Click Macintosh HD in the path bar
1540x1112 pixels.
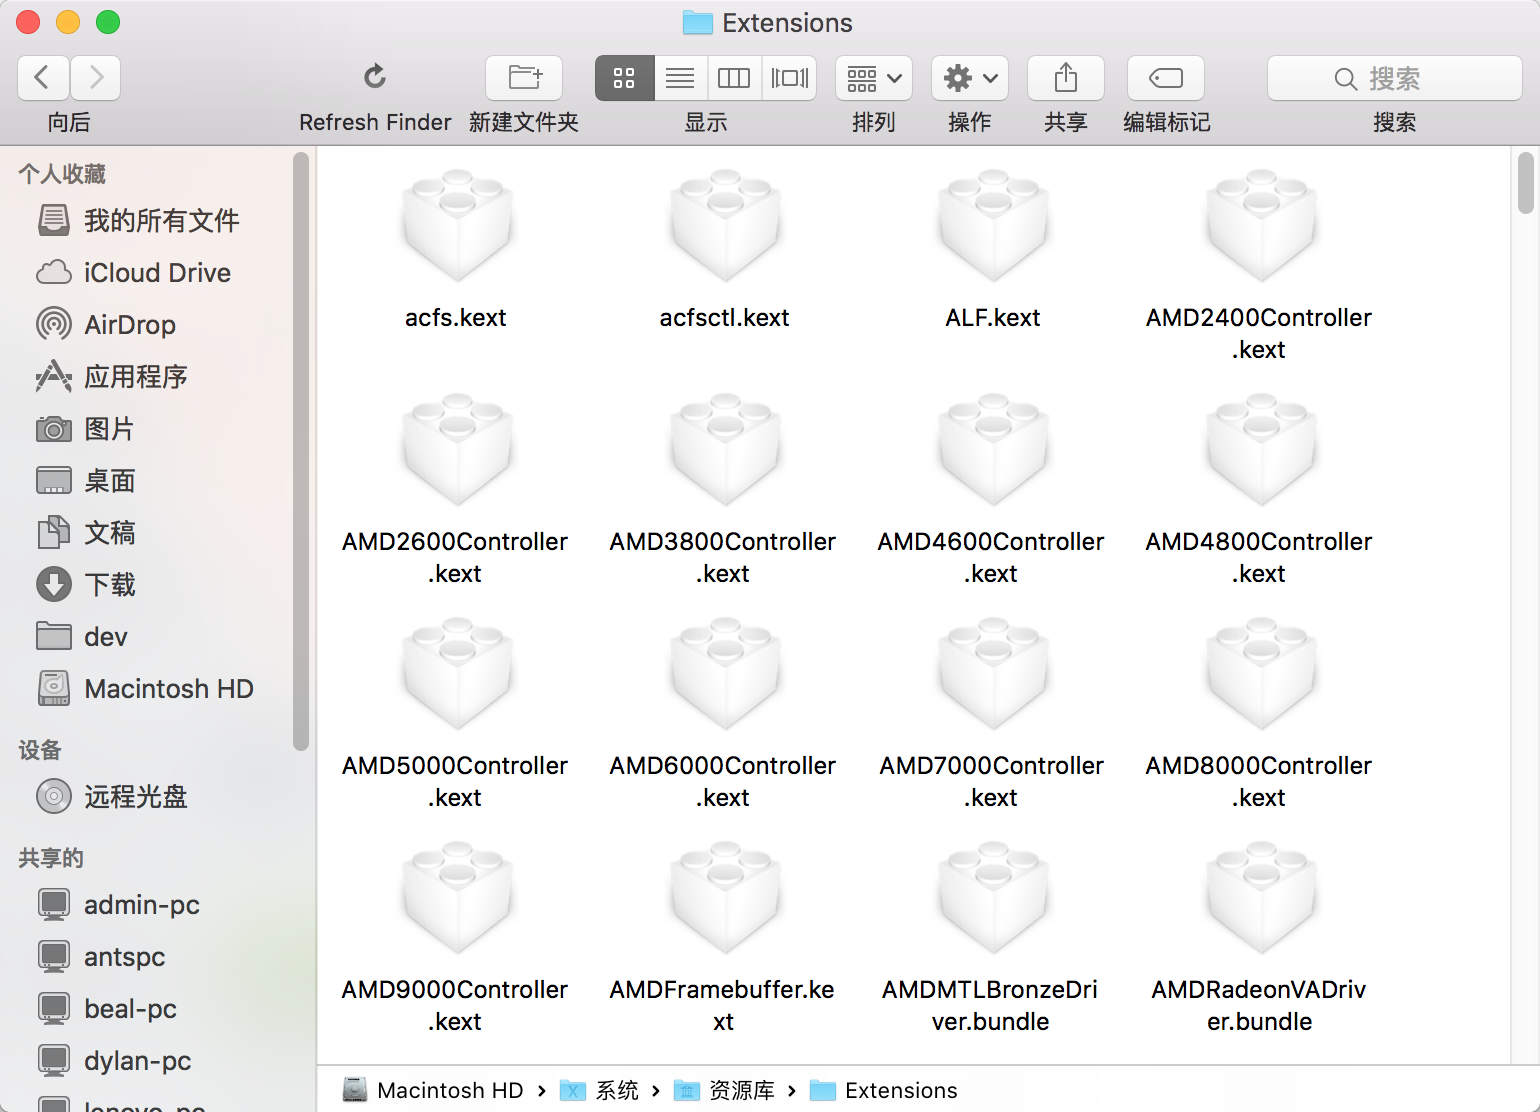click(433, 1090)
